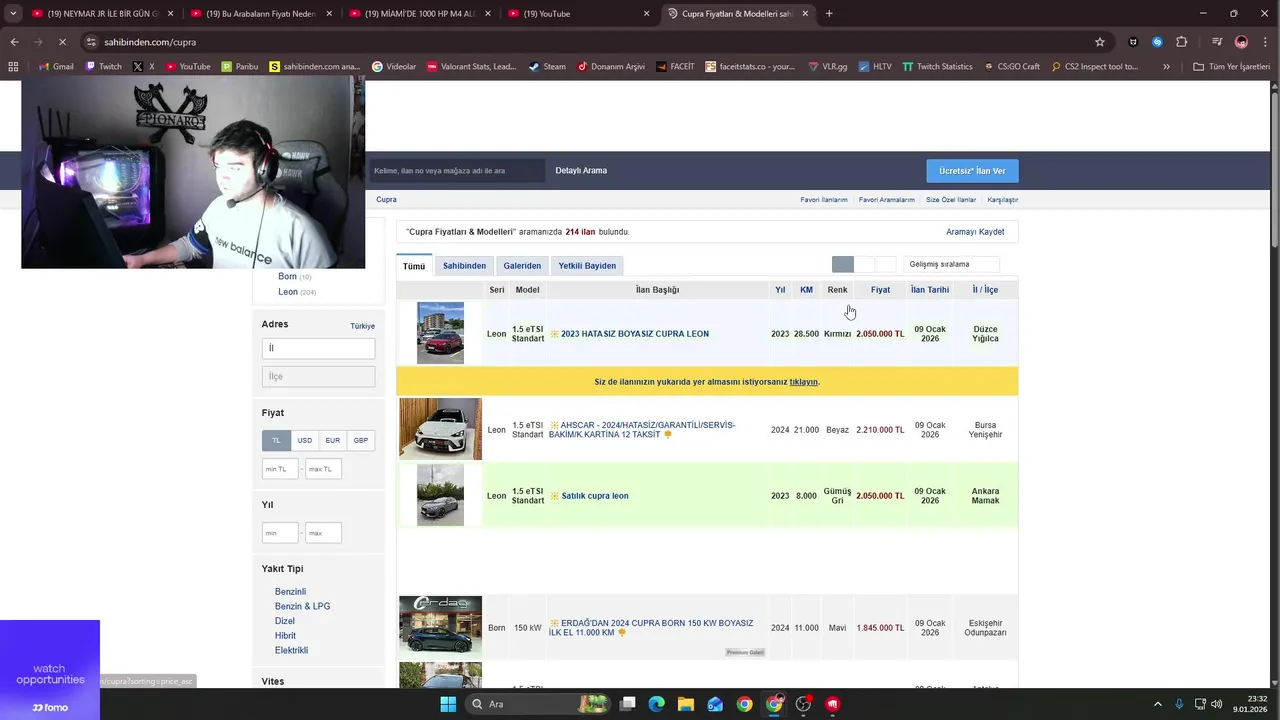Select the Tümü listings tab
The height and width of the screenshot is (720, 1280).
point(414,265)
